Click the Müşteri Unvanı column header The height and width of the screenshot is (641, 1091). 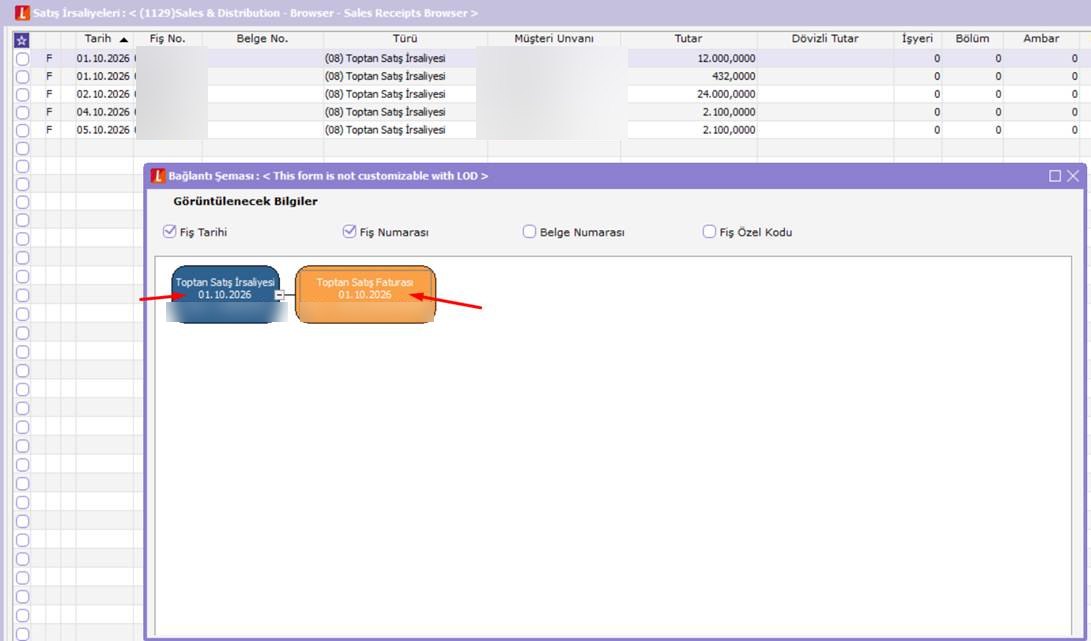(x=554, y=39)
